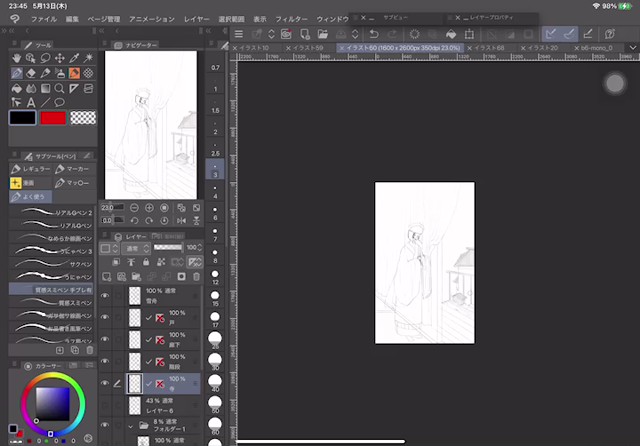Click Redo in the command bar
The height and width of the screenshot is (446, 640).
(x=392, y=34)
